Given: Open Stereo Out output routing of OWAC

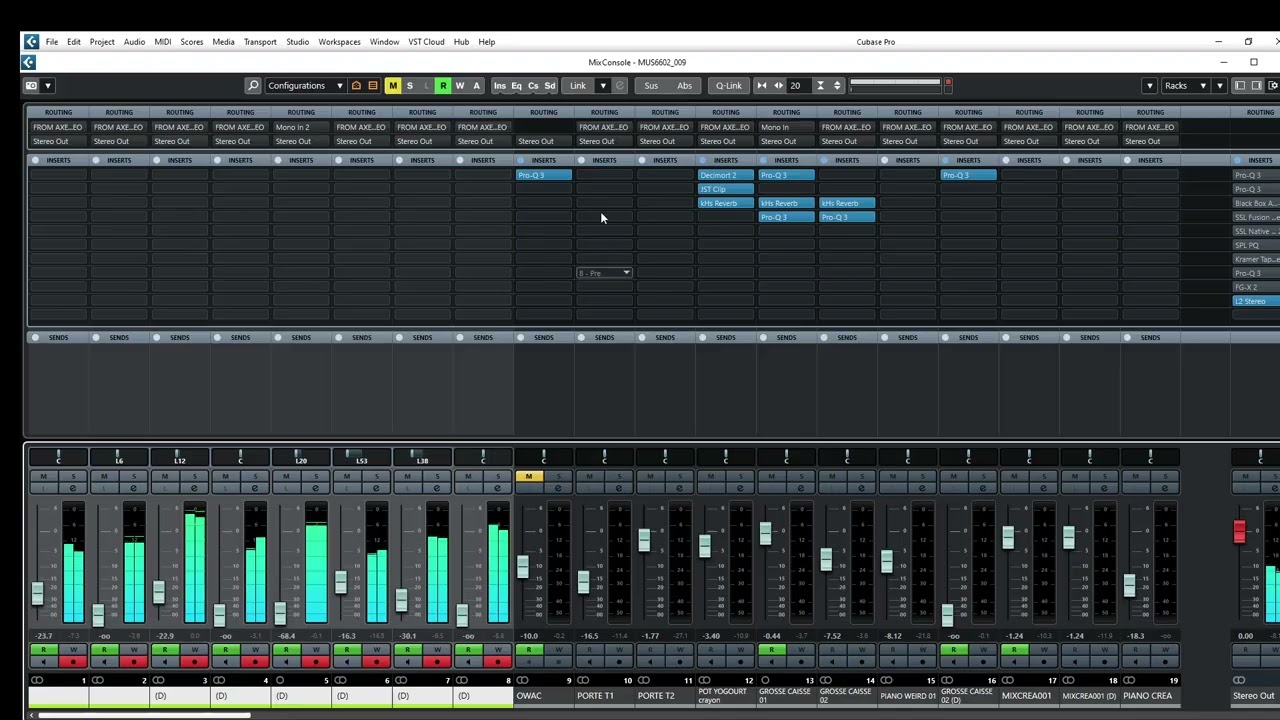Looking at the screenshot, I should pos(543,141).
